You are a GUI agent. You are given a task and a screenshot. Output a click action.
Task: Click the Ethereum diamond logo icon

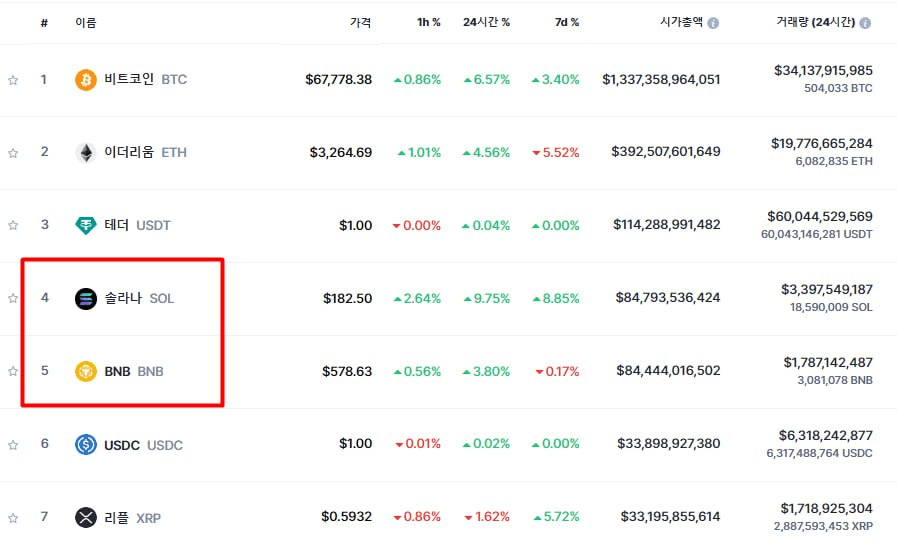tap(86, 153)
